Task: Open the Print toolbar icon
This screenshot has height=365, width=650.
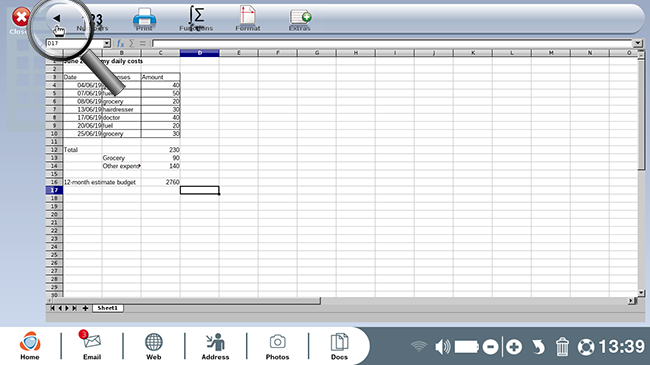Action: pyautogui.click(x=144, y=19)
